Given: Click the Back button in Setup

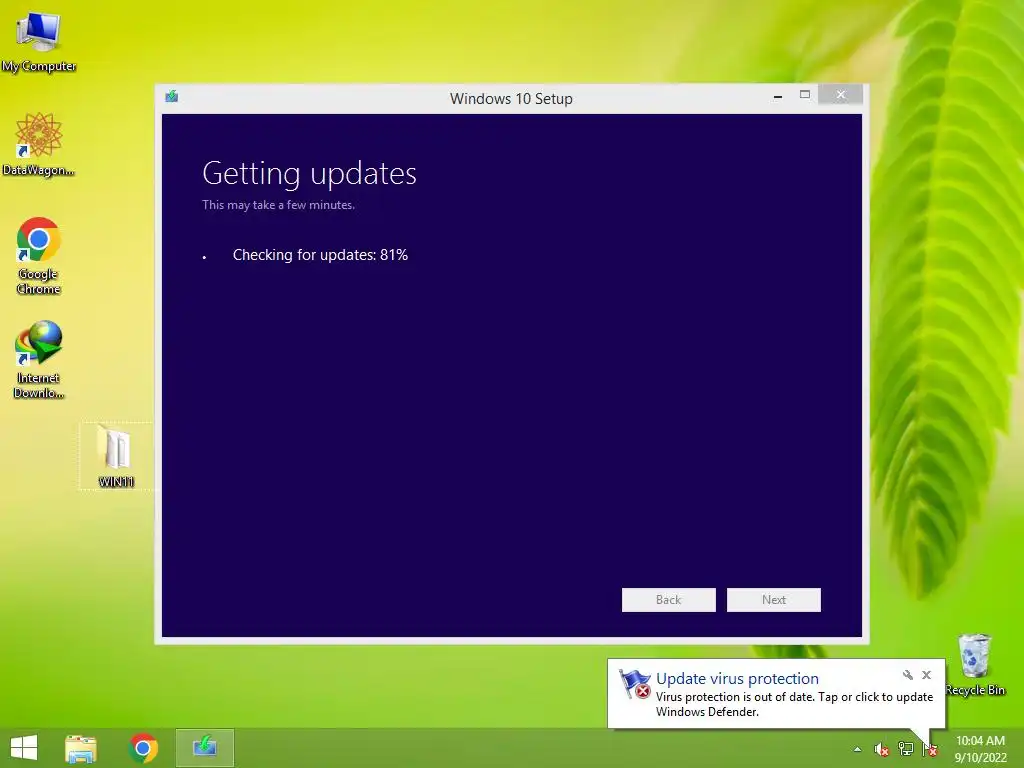Looking at the screenshot, I should [668, 600].
